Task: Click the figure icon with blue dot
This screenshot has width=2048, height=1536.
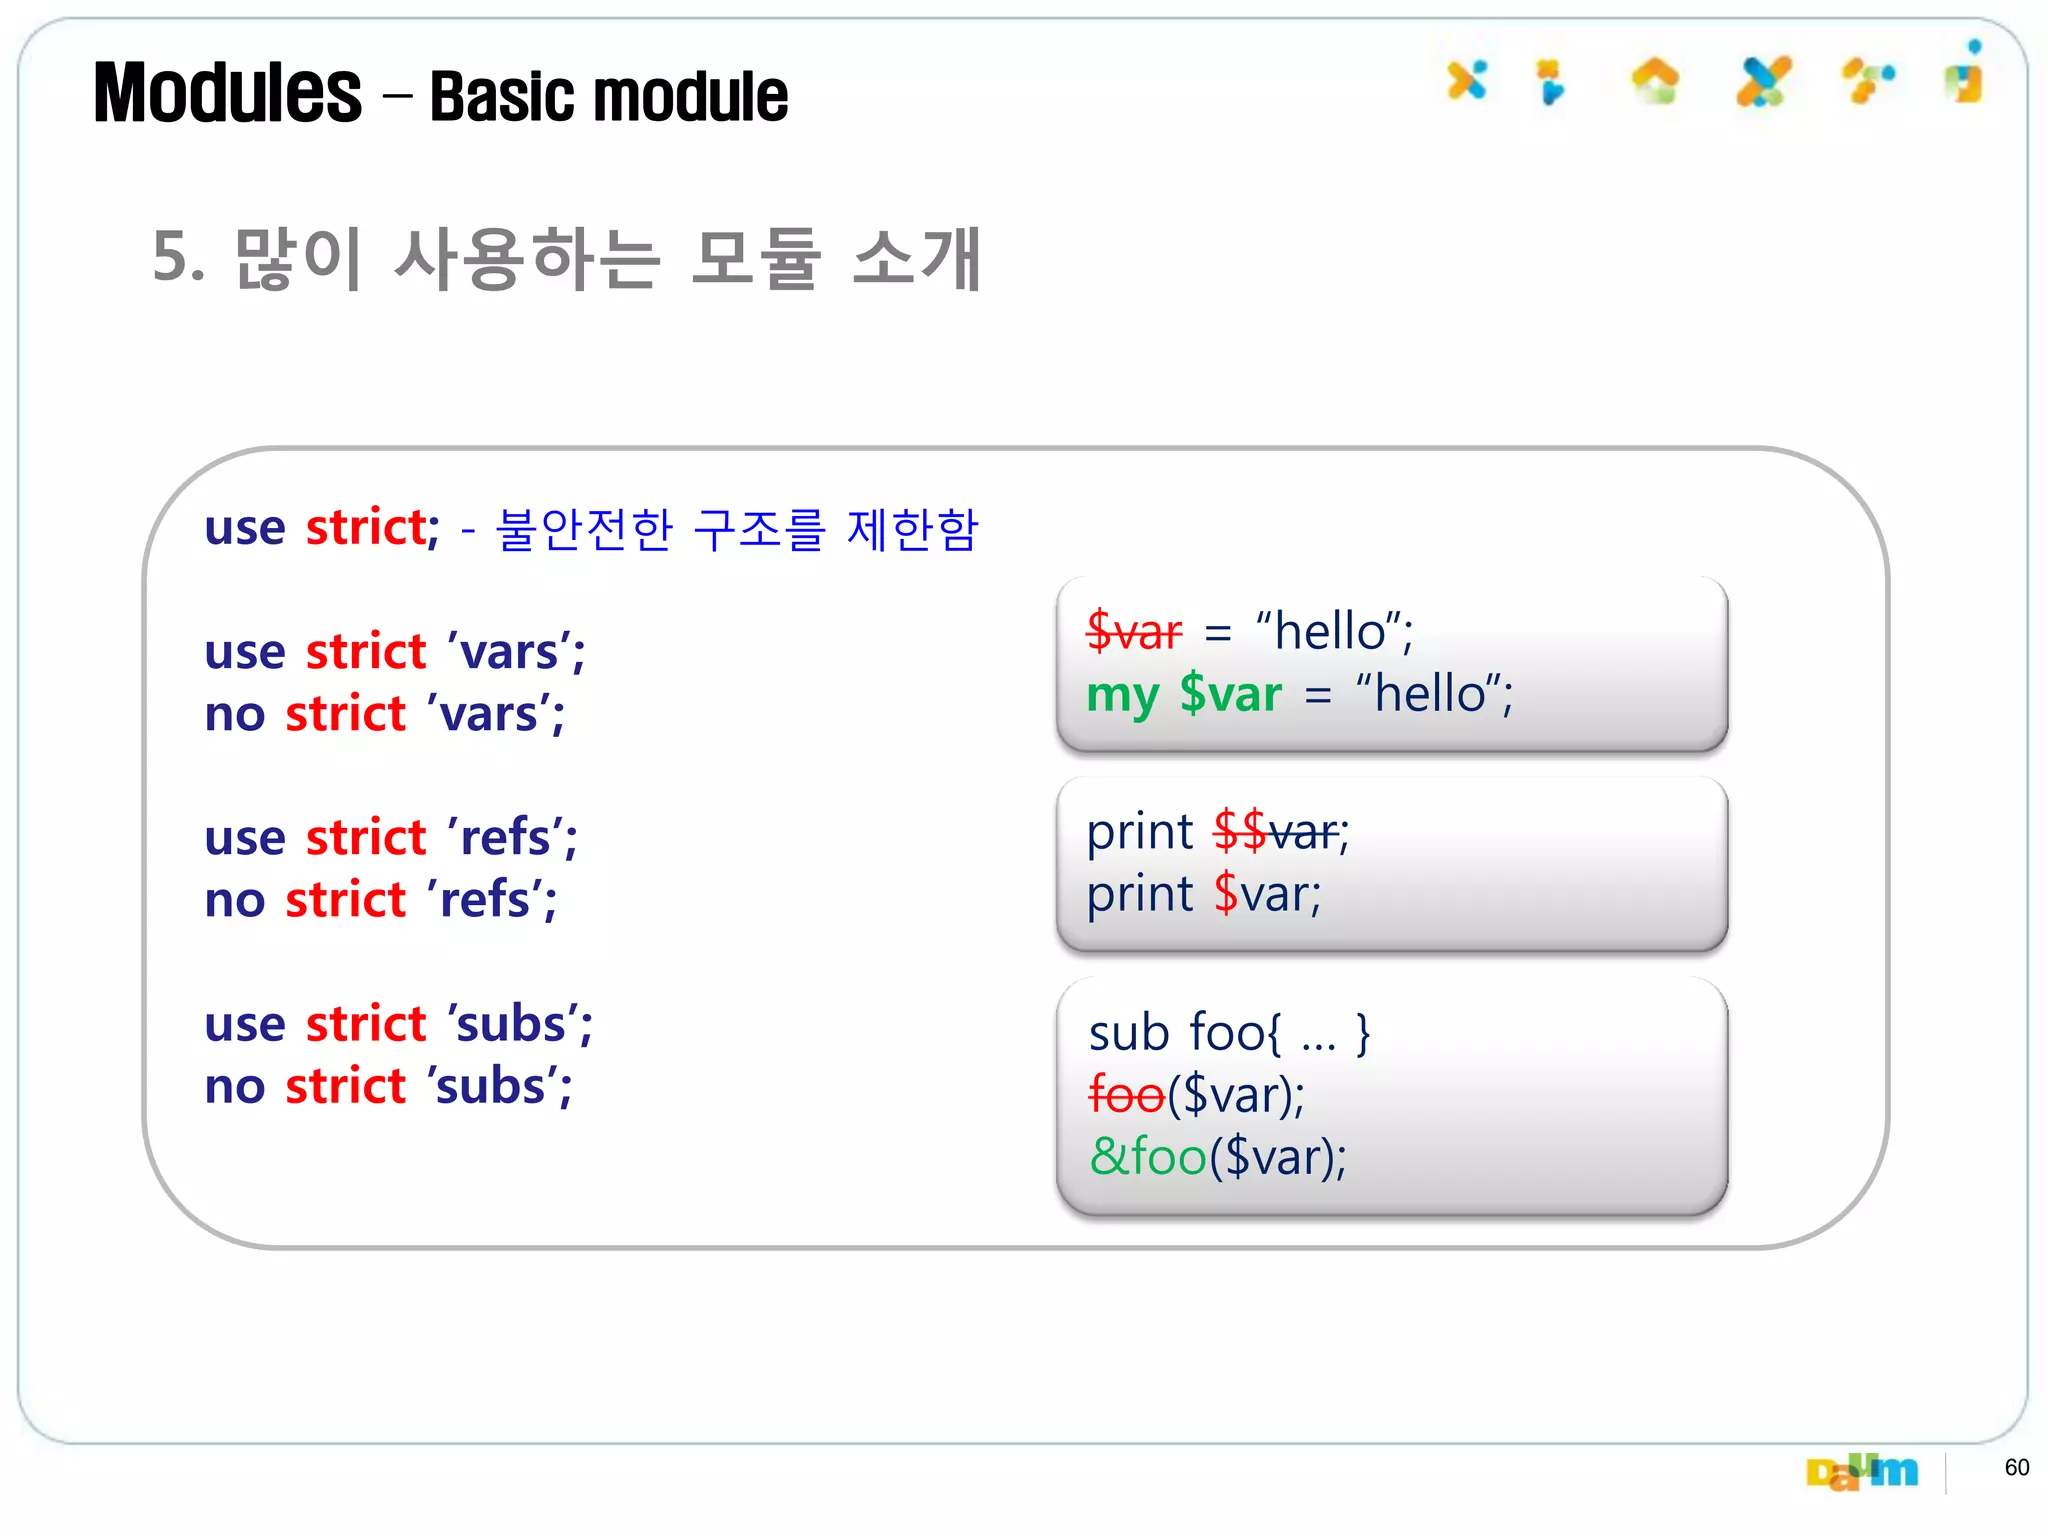Action: tap(1966, 71)
